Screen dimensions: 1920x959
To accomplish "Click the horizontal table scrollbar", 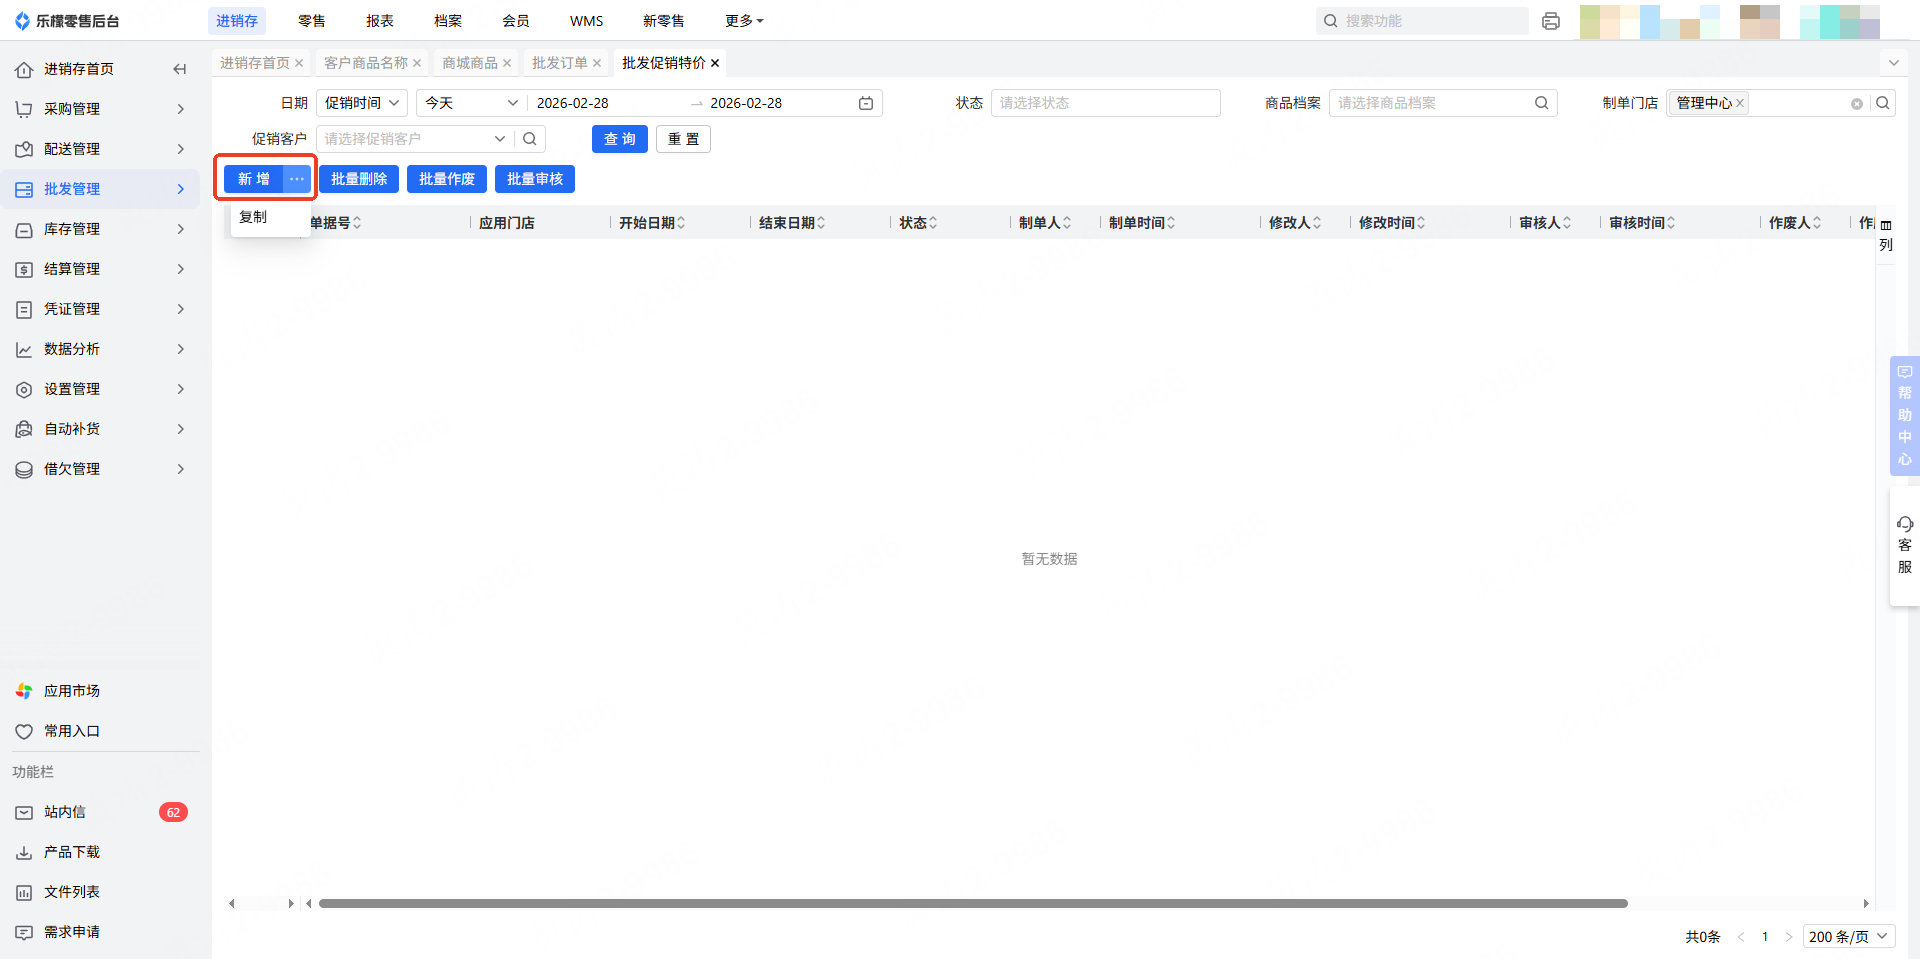I will tap(973, 904).
